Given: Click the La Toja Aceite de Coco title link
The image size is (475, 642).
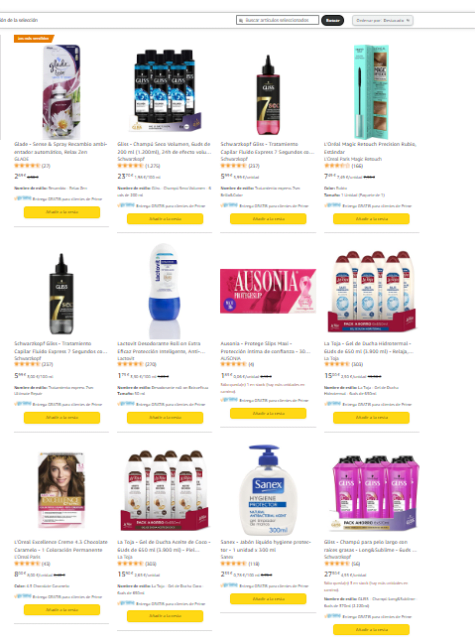Looking at the screenshot, I should click(163, 546).
